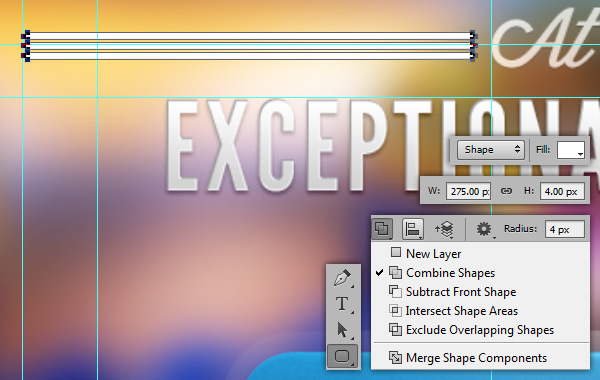Image resolution: width=600 pixels, height=380 pixels.
Task: Open the Path alignment options
Action: click(x=413, y=229)
